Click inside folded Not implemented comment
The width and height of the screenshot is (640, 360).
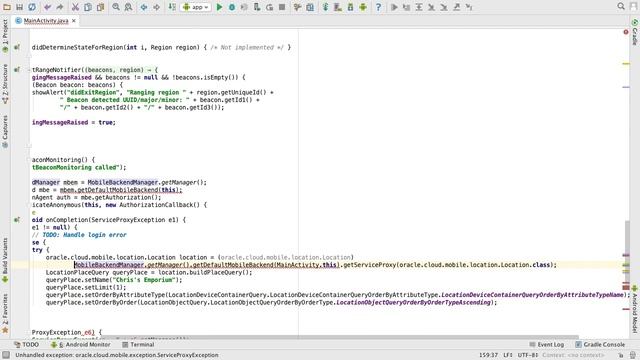[x=247, y=47]
